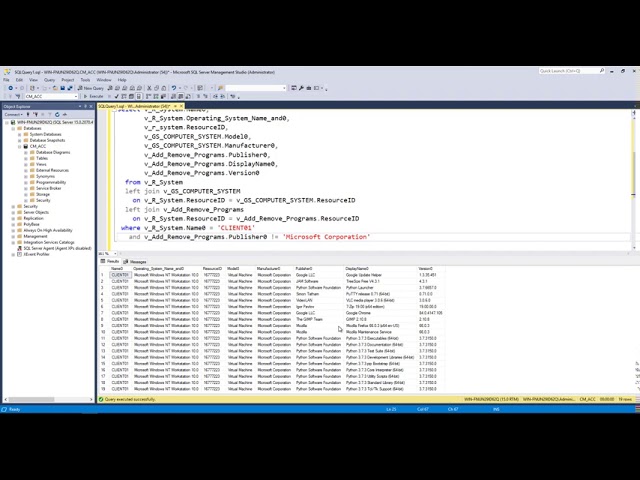Click the Paste toolbar icon
Viewport: 640px width, 480px height.
[164, 88]
